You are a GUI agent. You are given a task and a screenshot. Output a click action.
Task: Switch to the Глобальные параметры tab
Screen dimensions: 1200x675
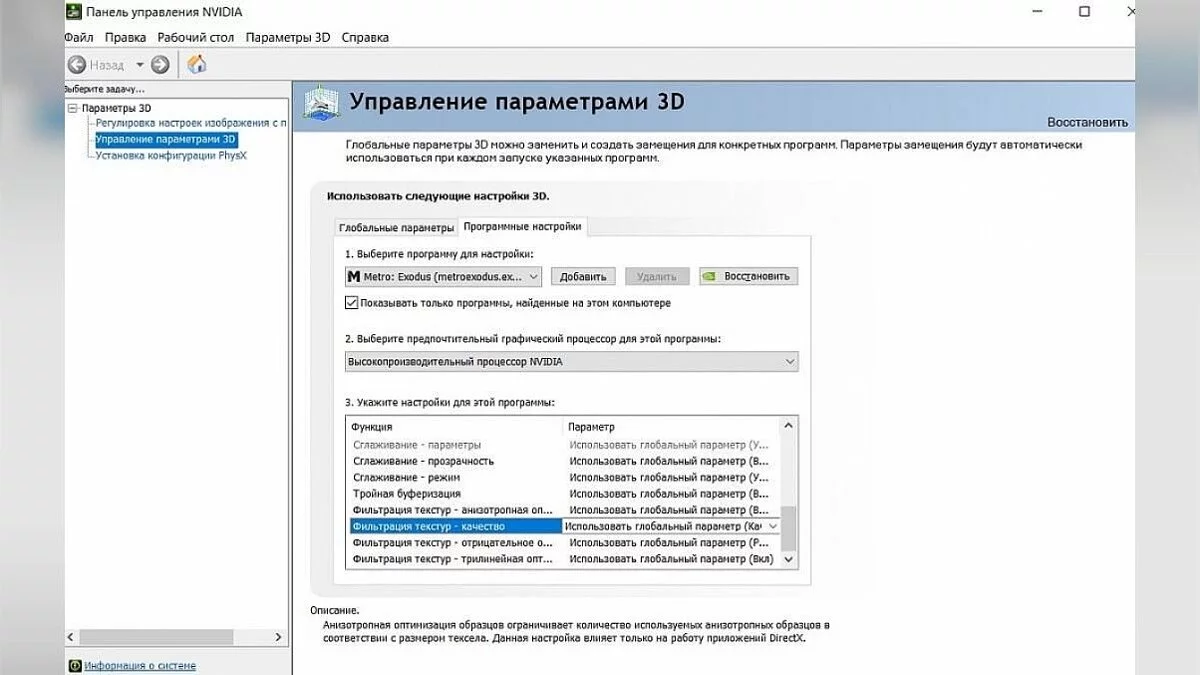[x=396, y=227]
